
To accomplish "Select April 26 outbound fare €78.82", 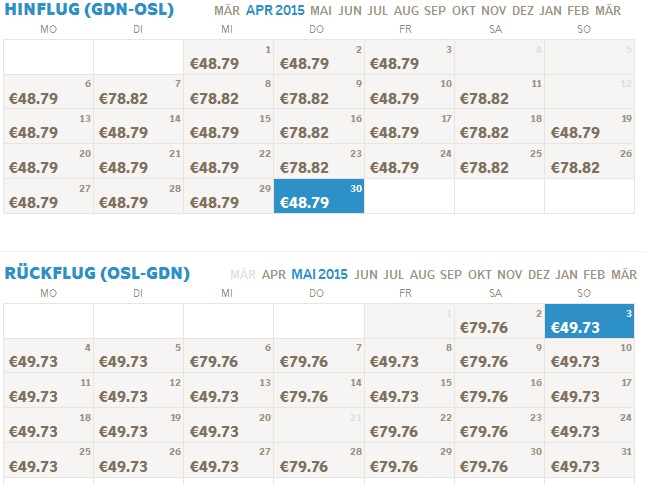I will pyautogui.click(x=590, y=162).
